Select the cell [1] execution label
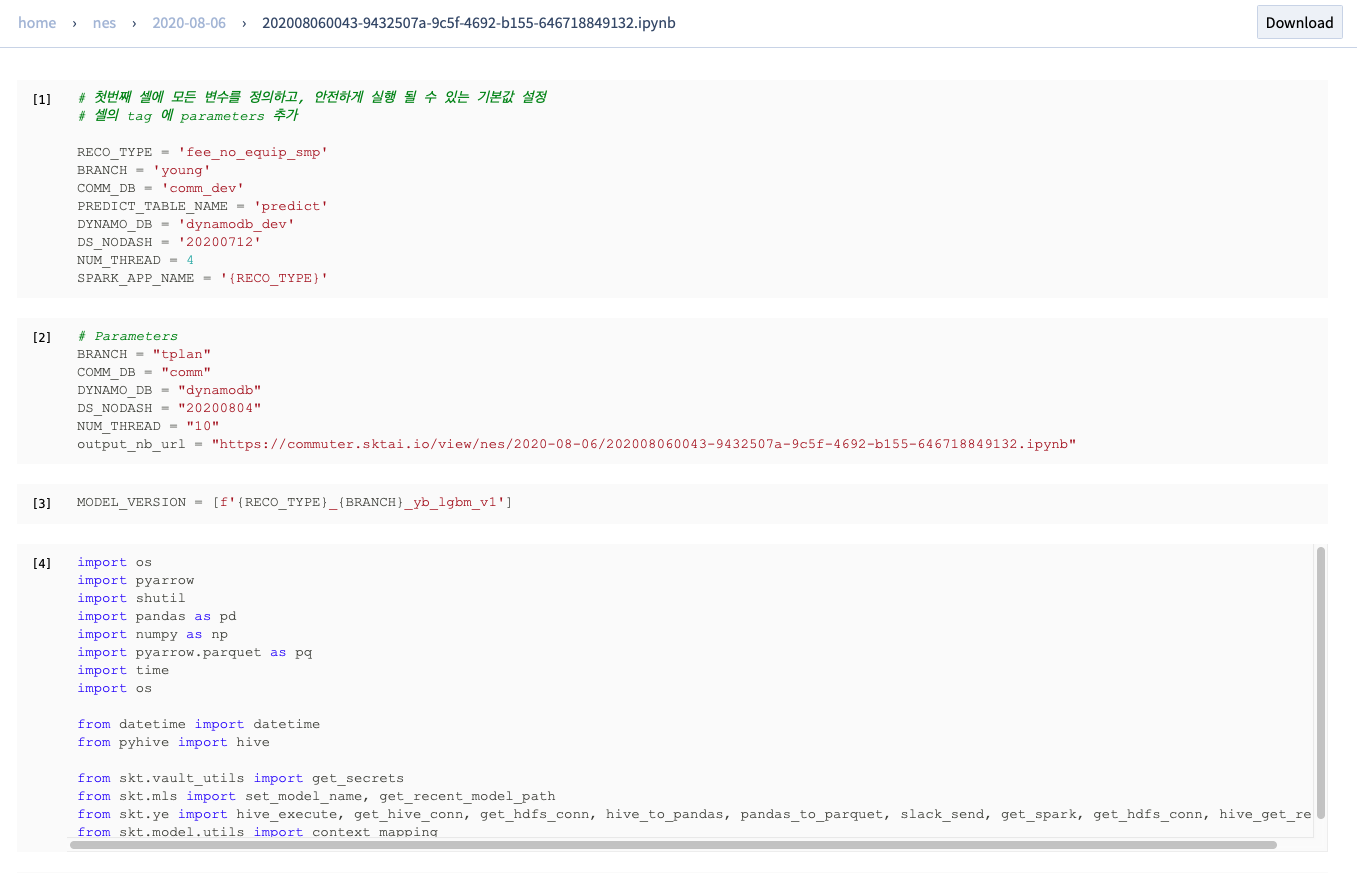1357x873 pixels. tap(42, 99)
